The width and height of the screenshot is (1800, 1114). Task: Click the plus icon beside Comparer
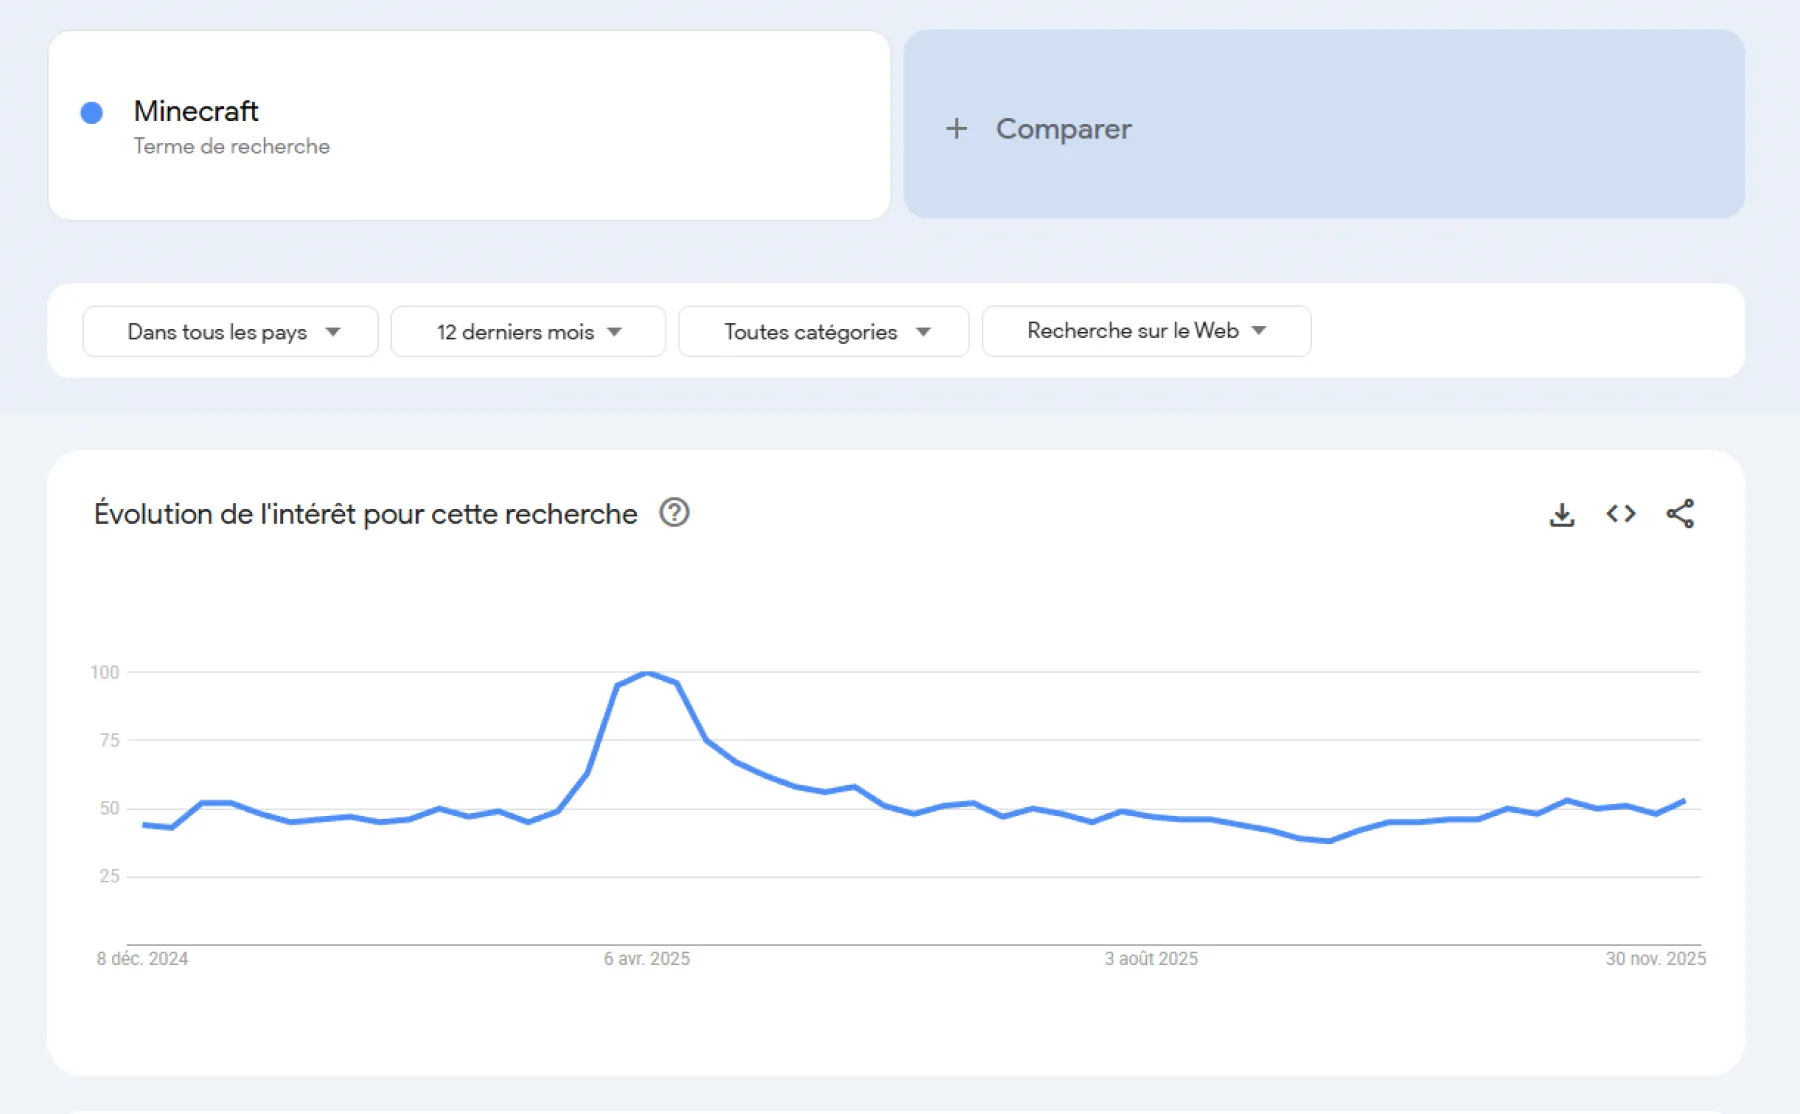[956, 128]
